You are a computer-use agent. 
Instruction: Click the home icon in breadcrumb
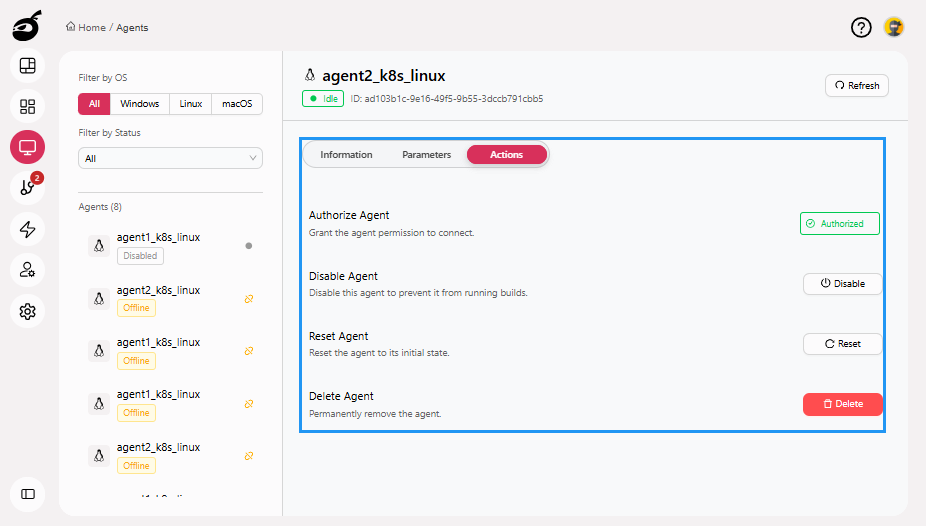pyautogui.click(x=70, y=27)
